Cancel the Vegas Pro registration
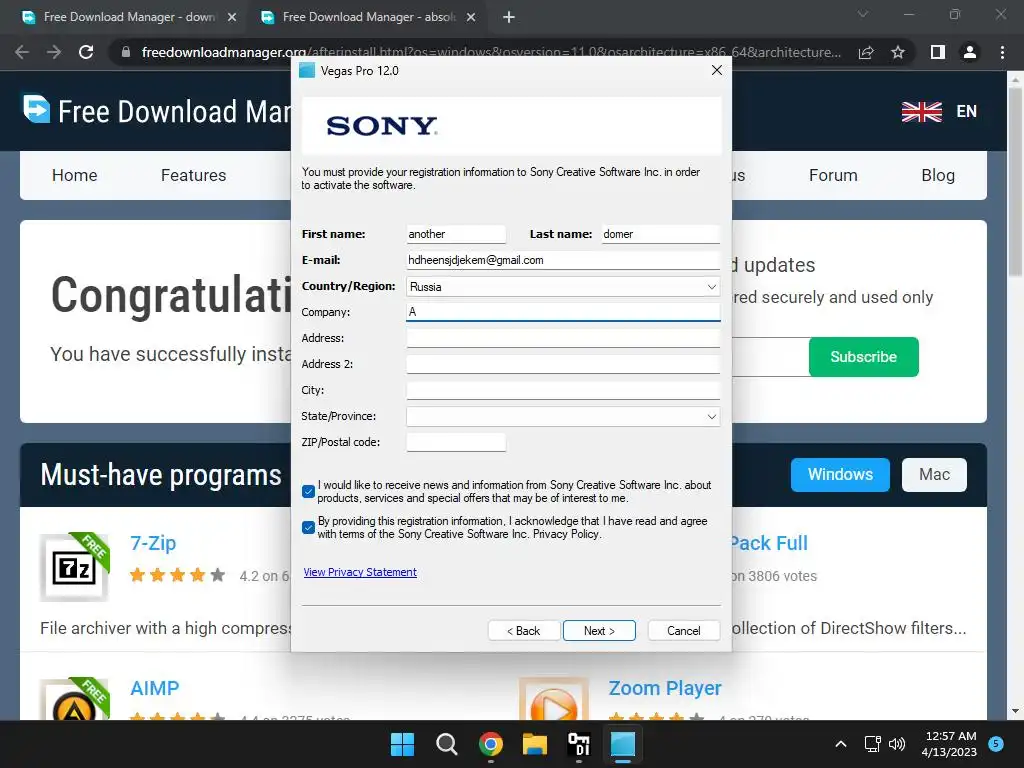Image resolution: width=1024 pixels, height=768 pixels. pos(684,631)
